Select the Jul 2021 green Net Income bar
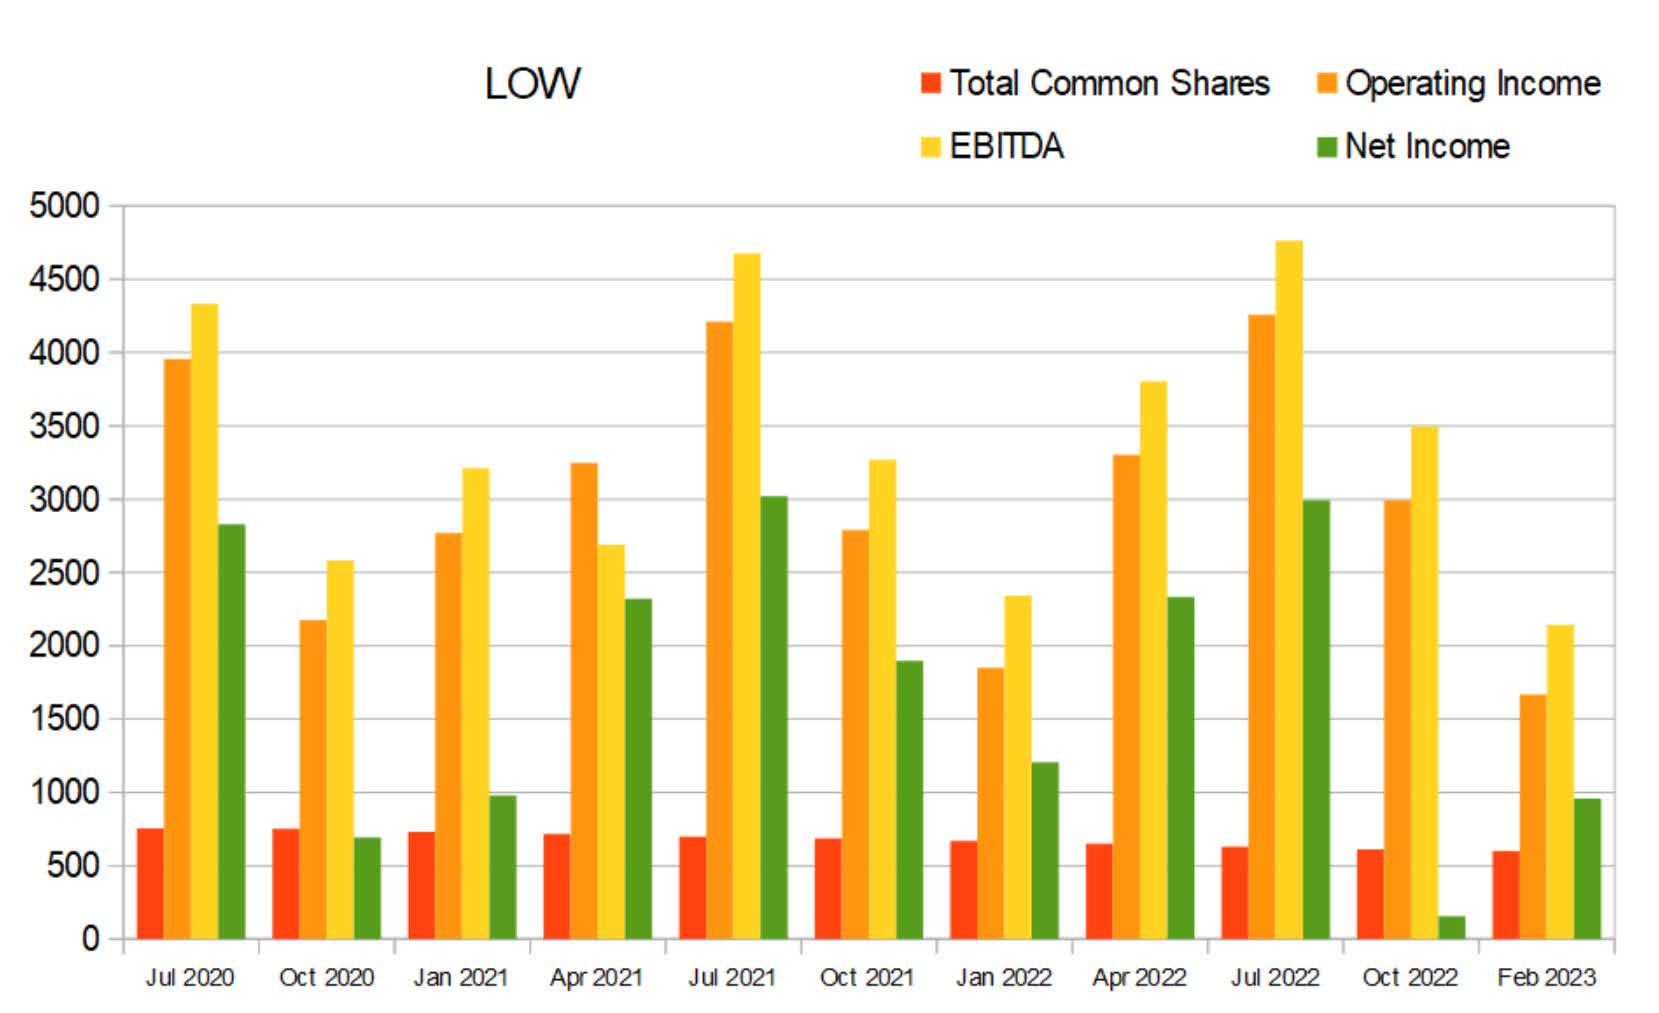Screen dimensions: 1659x1013 click(774, 717)
